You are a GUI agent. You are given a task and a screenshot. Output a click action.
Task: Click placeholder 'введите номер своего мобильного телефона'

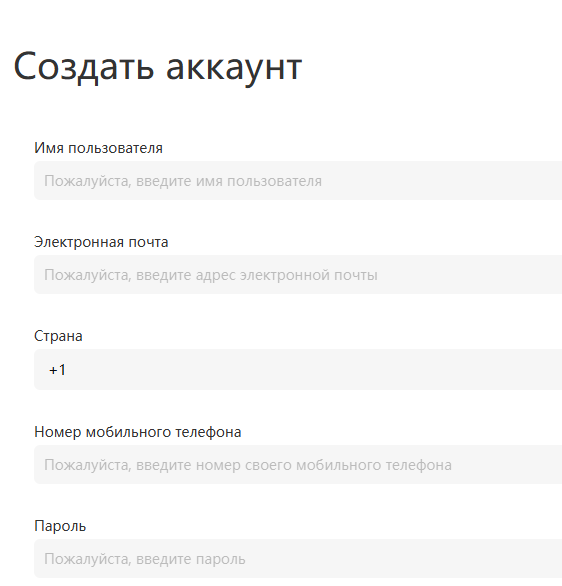click(x=294, y=465)
